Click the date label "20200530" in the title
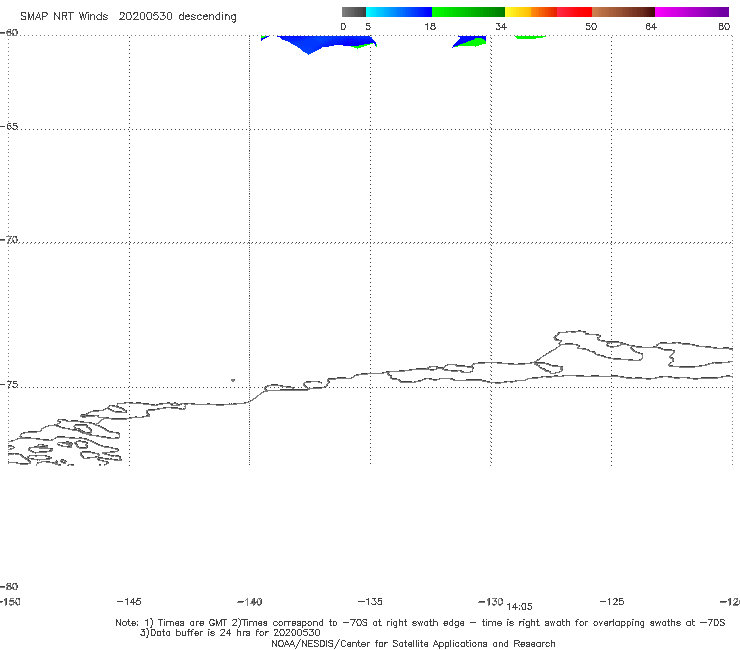740x650 pixels. 145,16
